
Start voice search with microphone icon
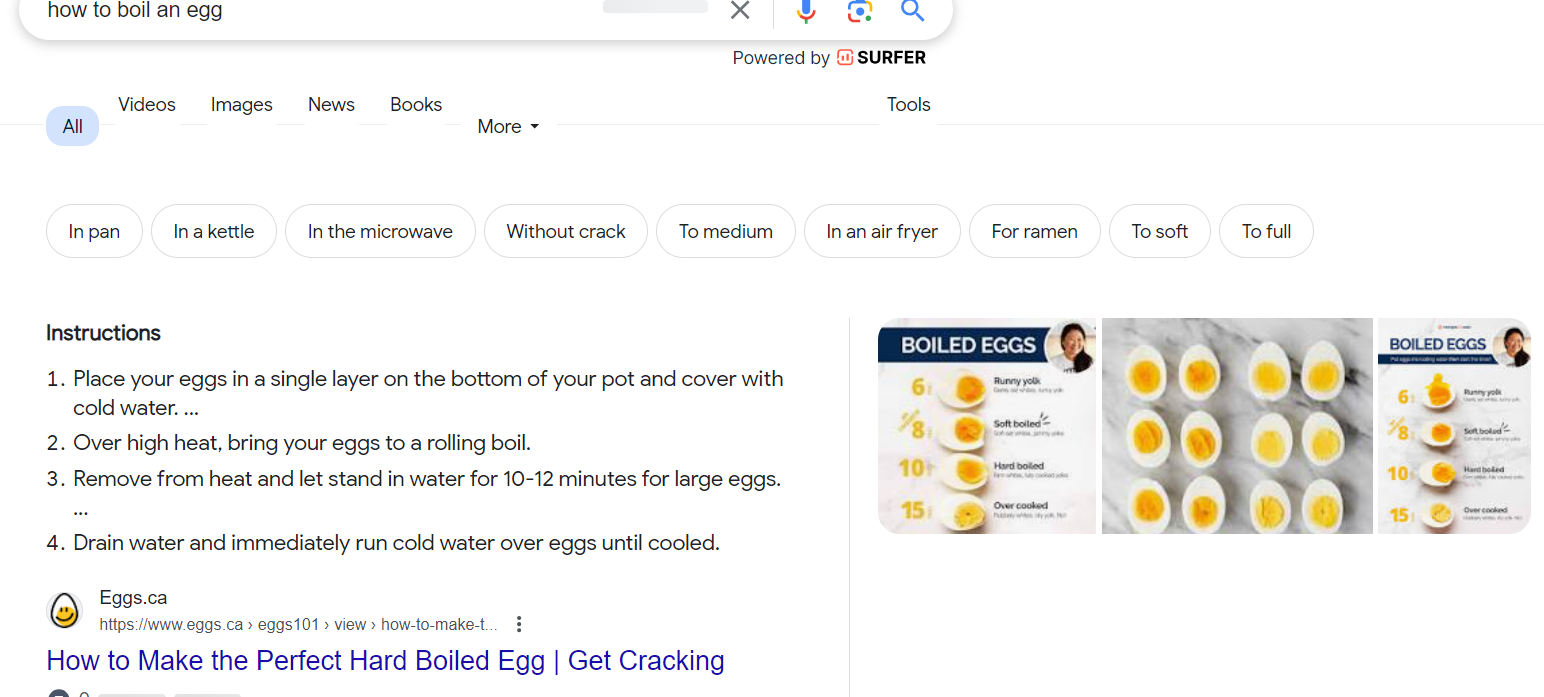806,11
